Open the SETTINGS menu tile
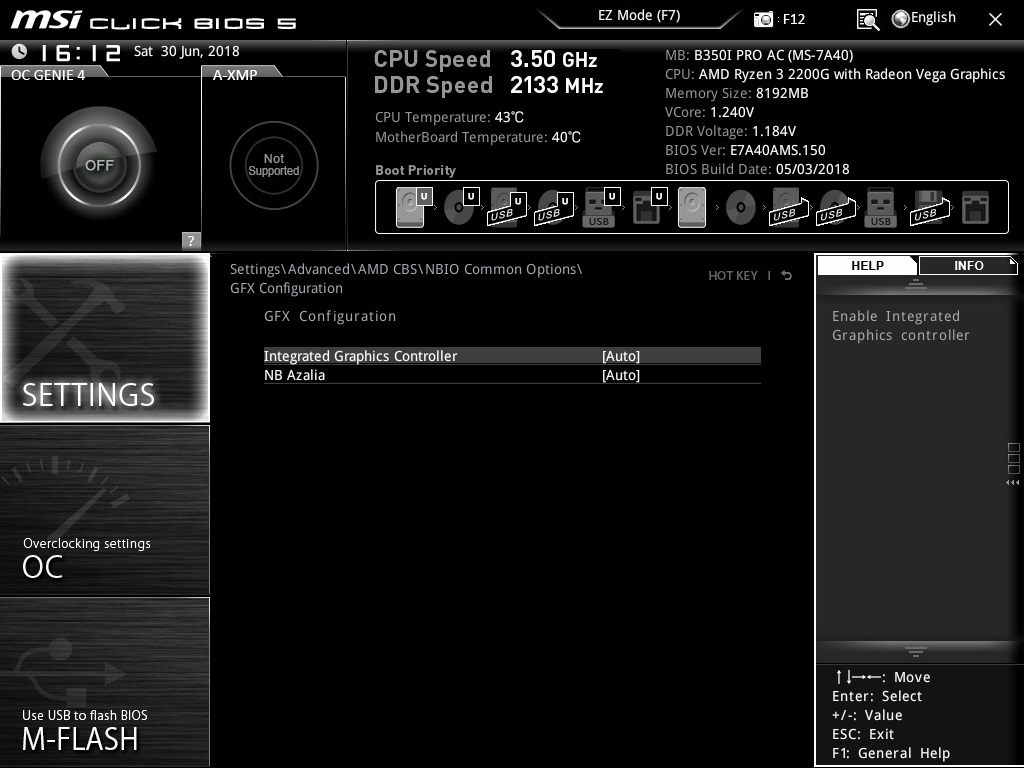This screenshot has width=1024, height=768. click(105, 338)
